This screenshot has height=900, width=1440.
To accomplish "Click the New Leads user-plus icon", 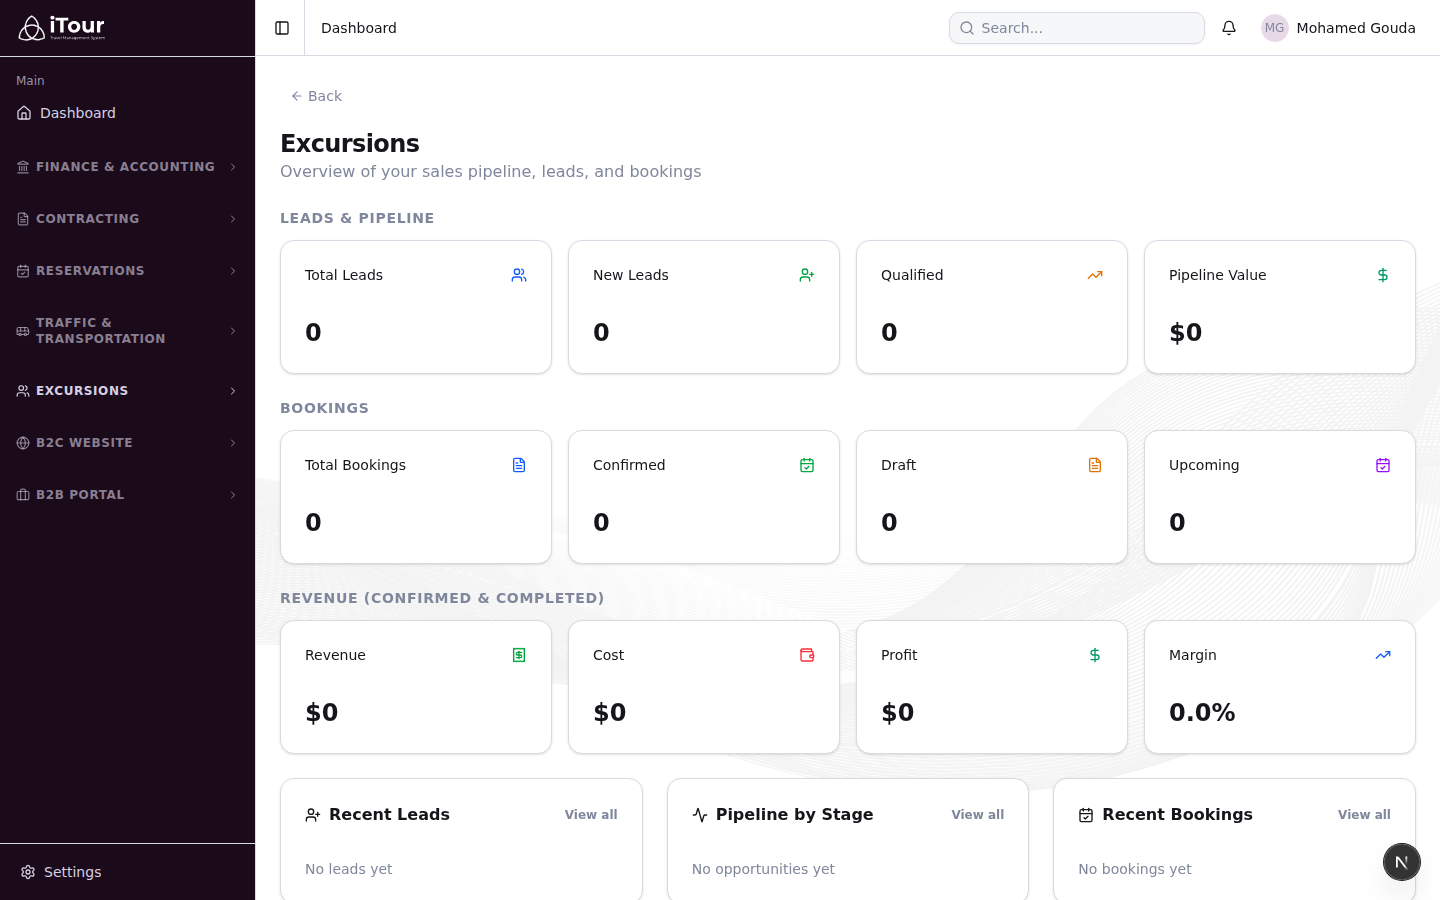I will tap(807, 275).
